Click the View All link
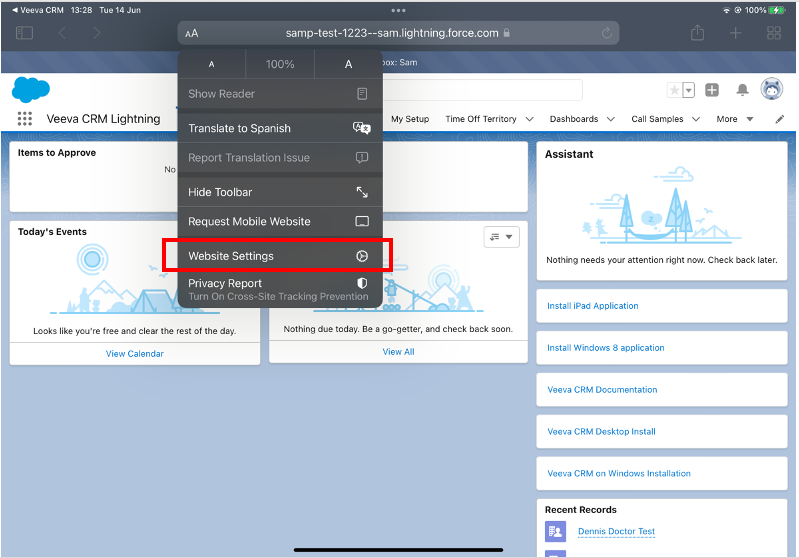This screenshot has height=558, width=799. click(x=398, y=352)
